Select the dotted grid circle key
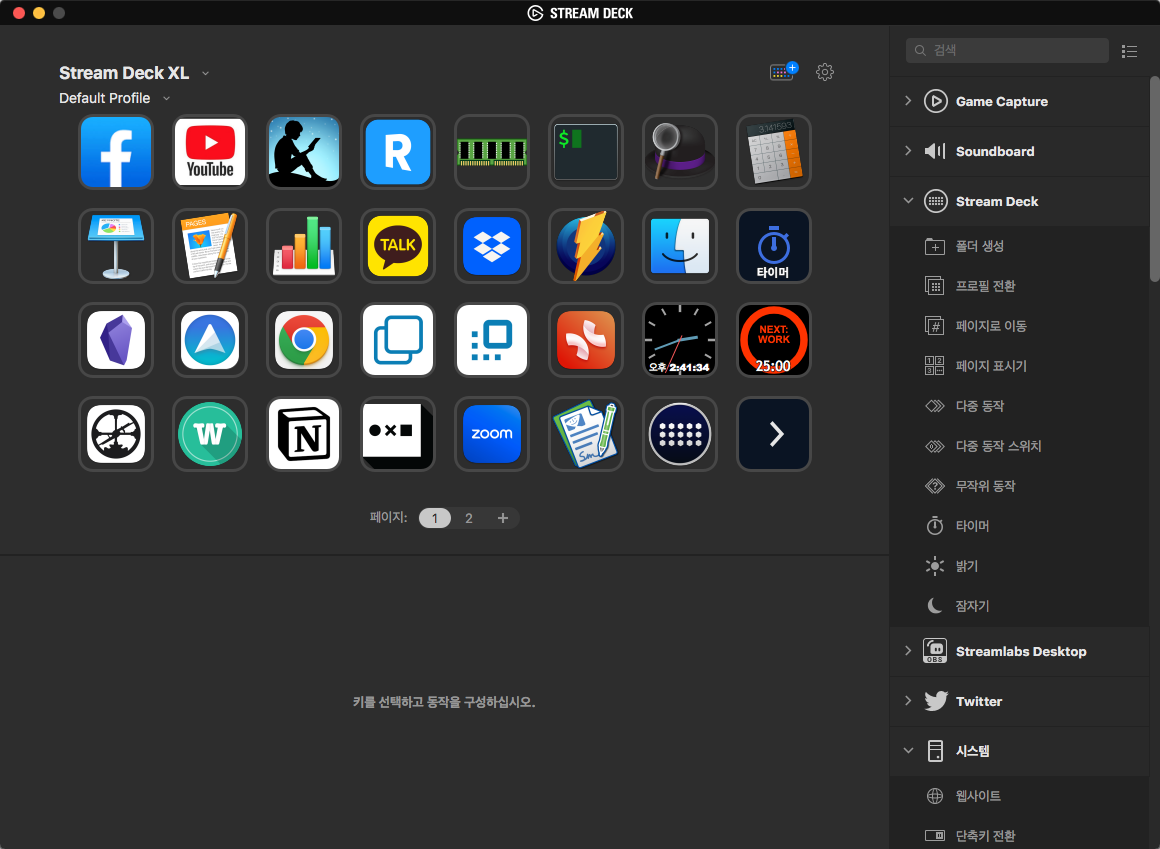Image resolution: width=1160 pixels, height=849 pixels. click(680, 434)
